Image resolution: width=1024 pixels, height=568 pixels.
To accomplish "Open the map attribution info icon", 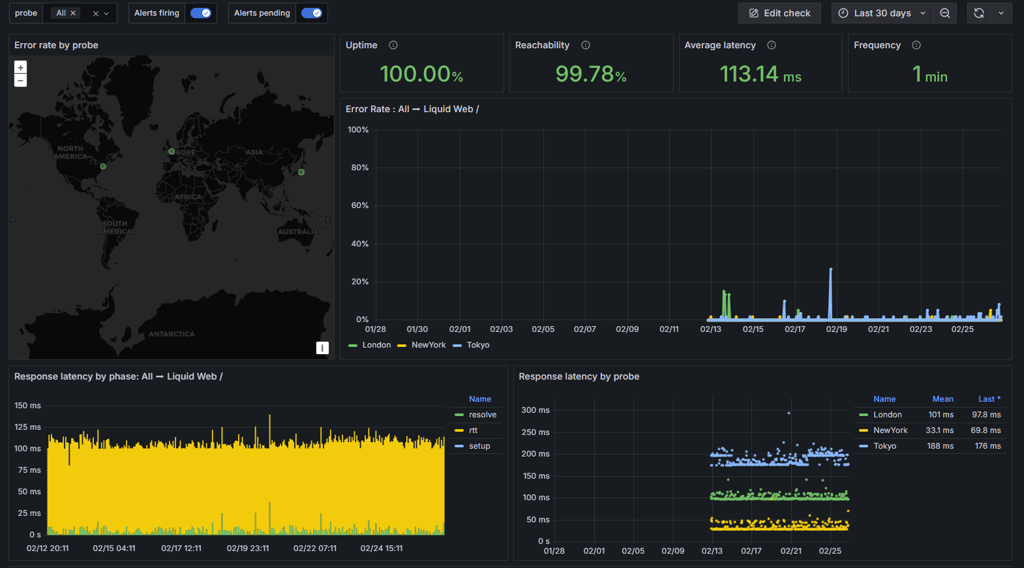I will [x=322, y=348].
